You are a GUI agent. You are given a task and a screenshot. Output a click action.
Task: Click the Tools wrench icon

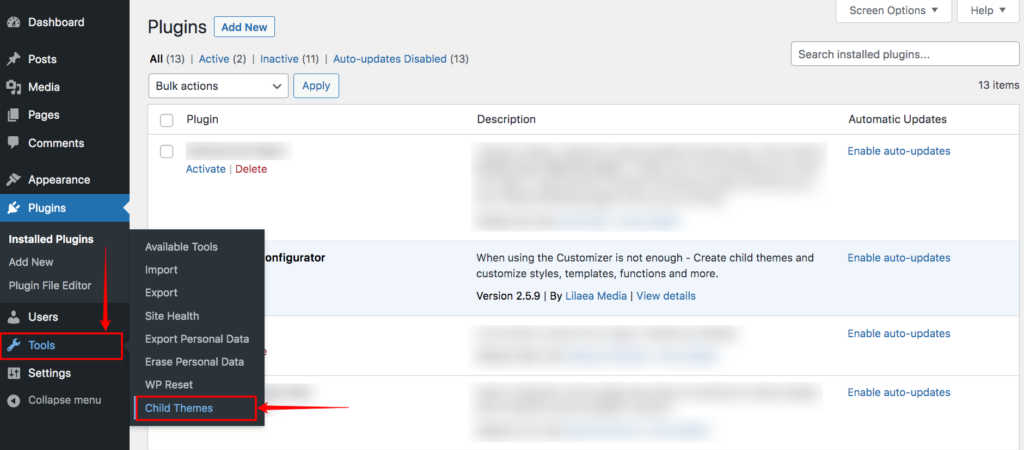[x=14, y=346]
